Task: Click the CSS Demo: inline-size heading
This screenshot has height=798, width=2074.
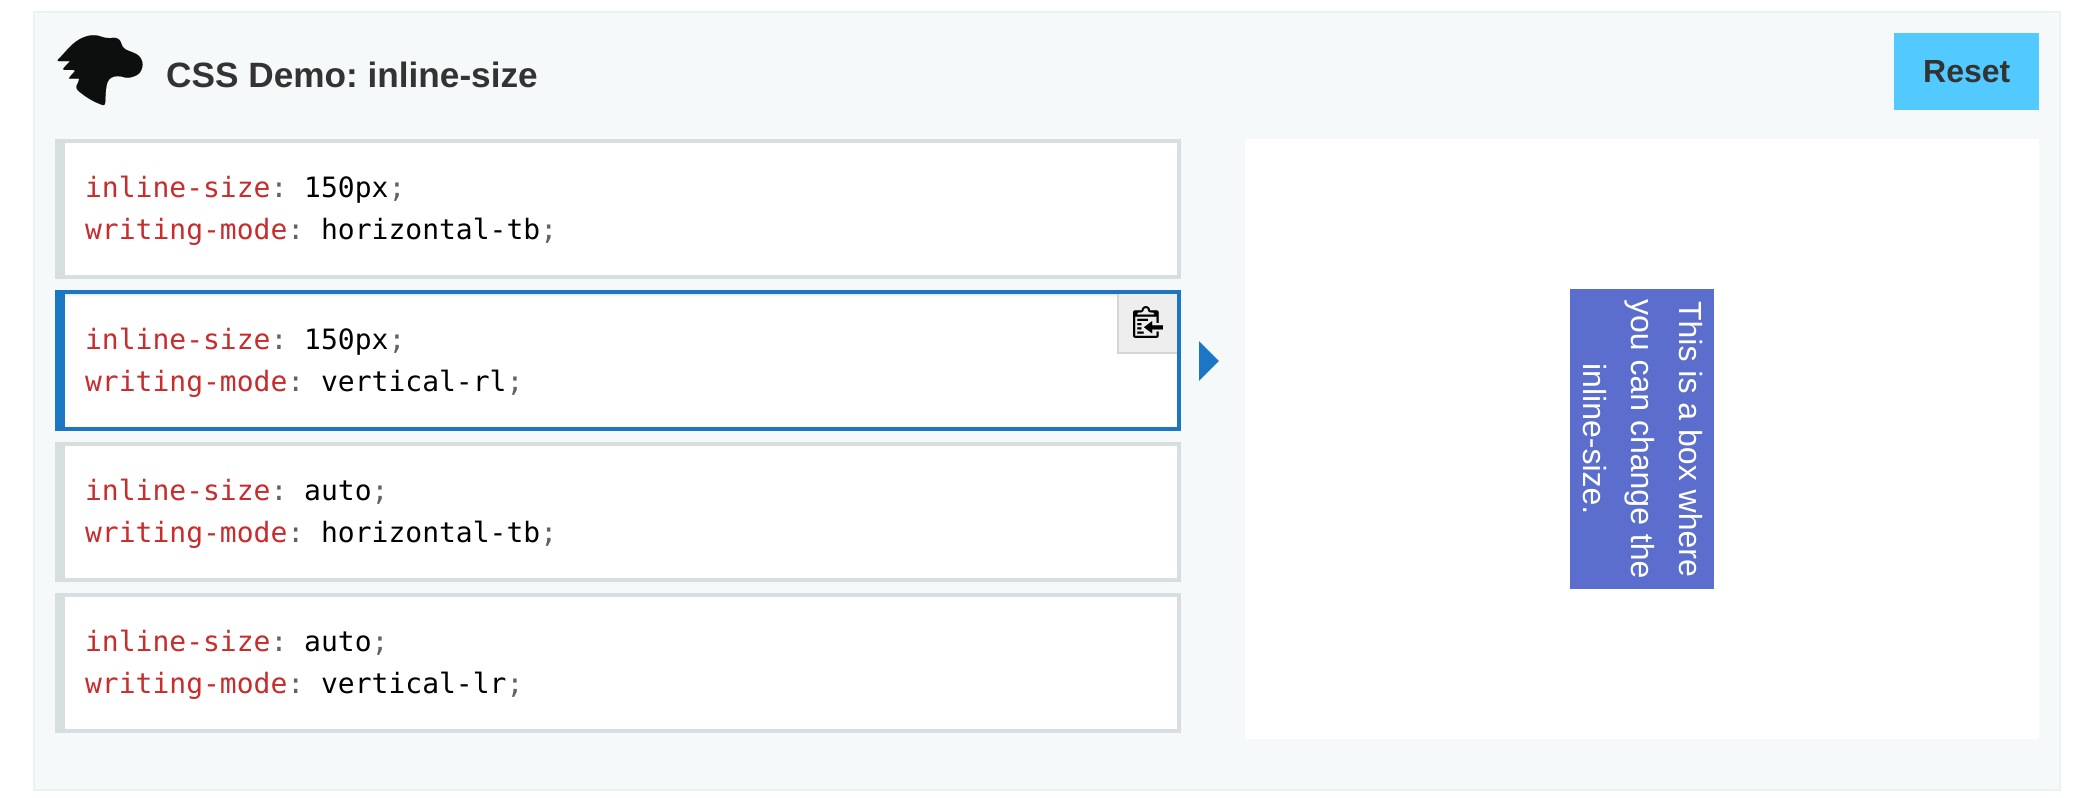Action: (352, 75)
